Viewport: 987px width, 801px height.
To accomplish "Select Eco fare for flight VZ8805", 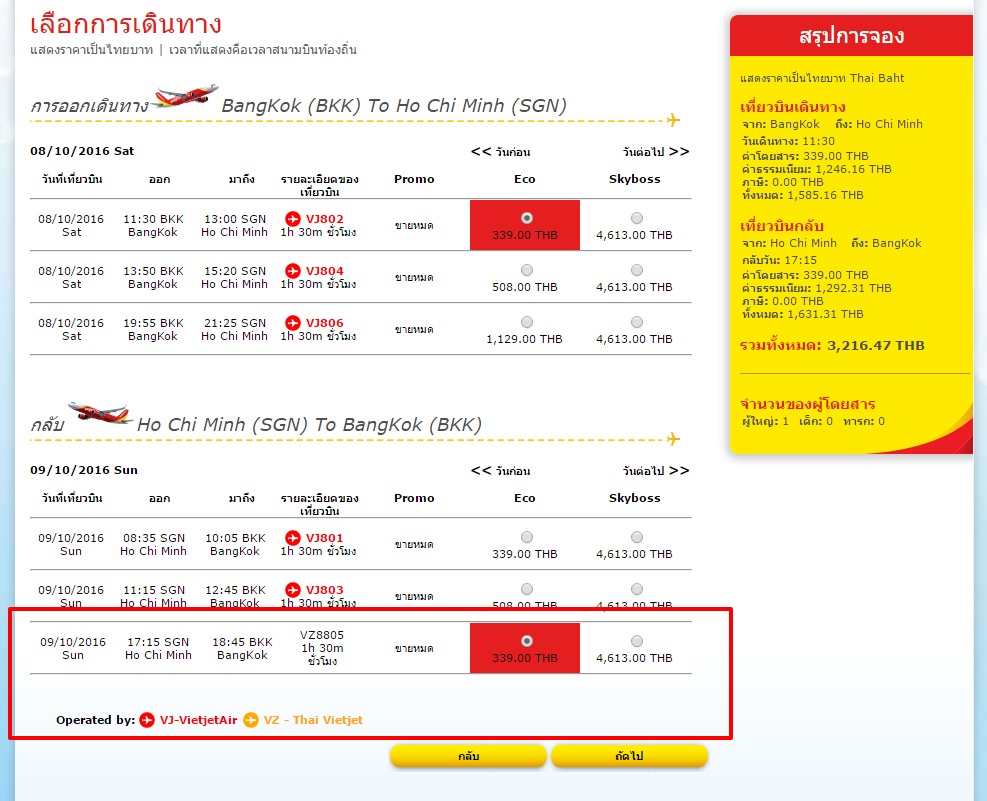I will coord(527,641).
